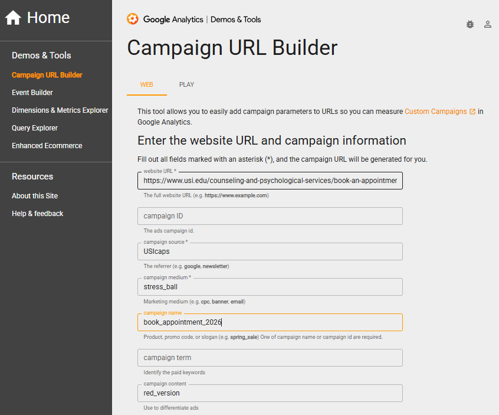
Task: Click the Campaign URL Builder page title
Action: click(232, 48)
